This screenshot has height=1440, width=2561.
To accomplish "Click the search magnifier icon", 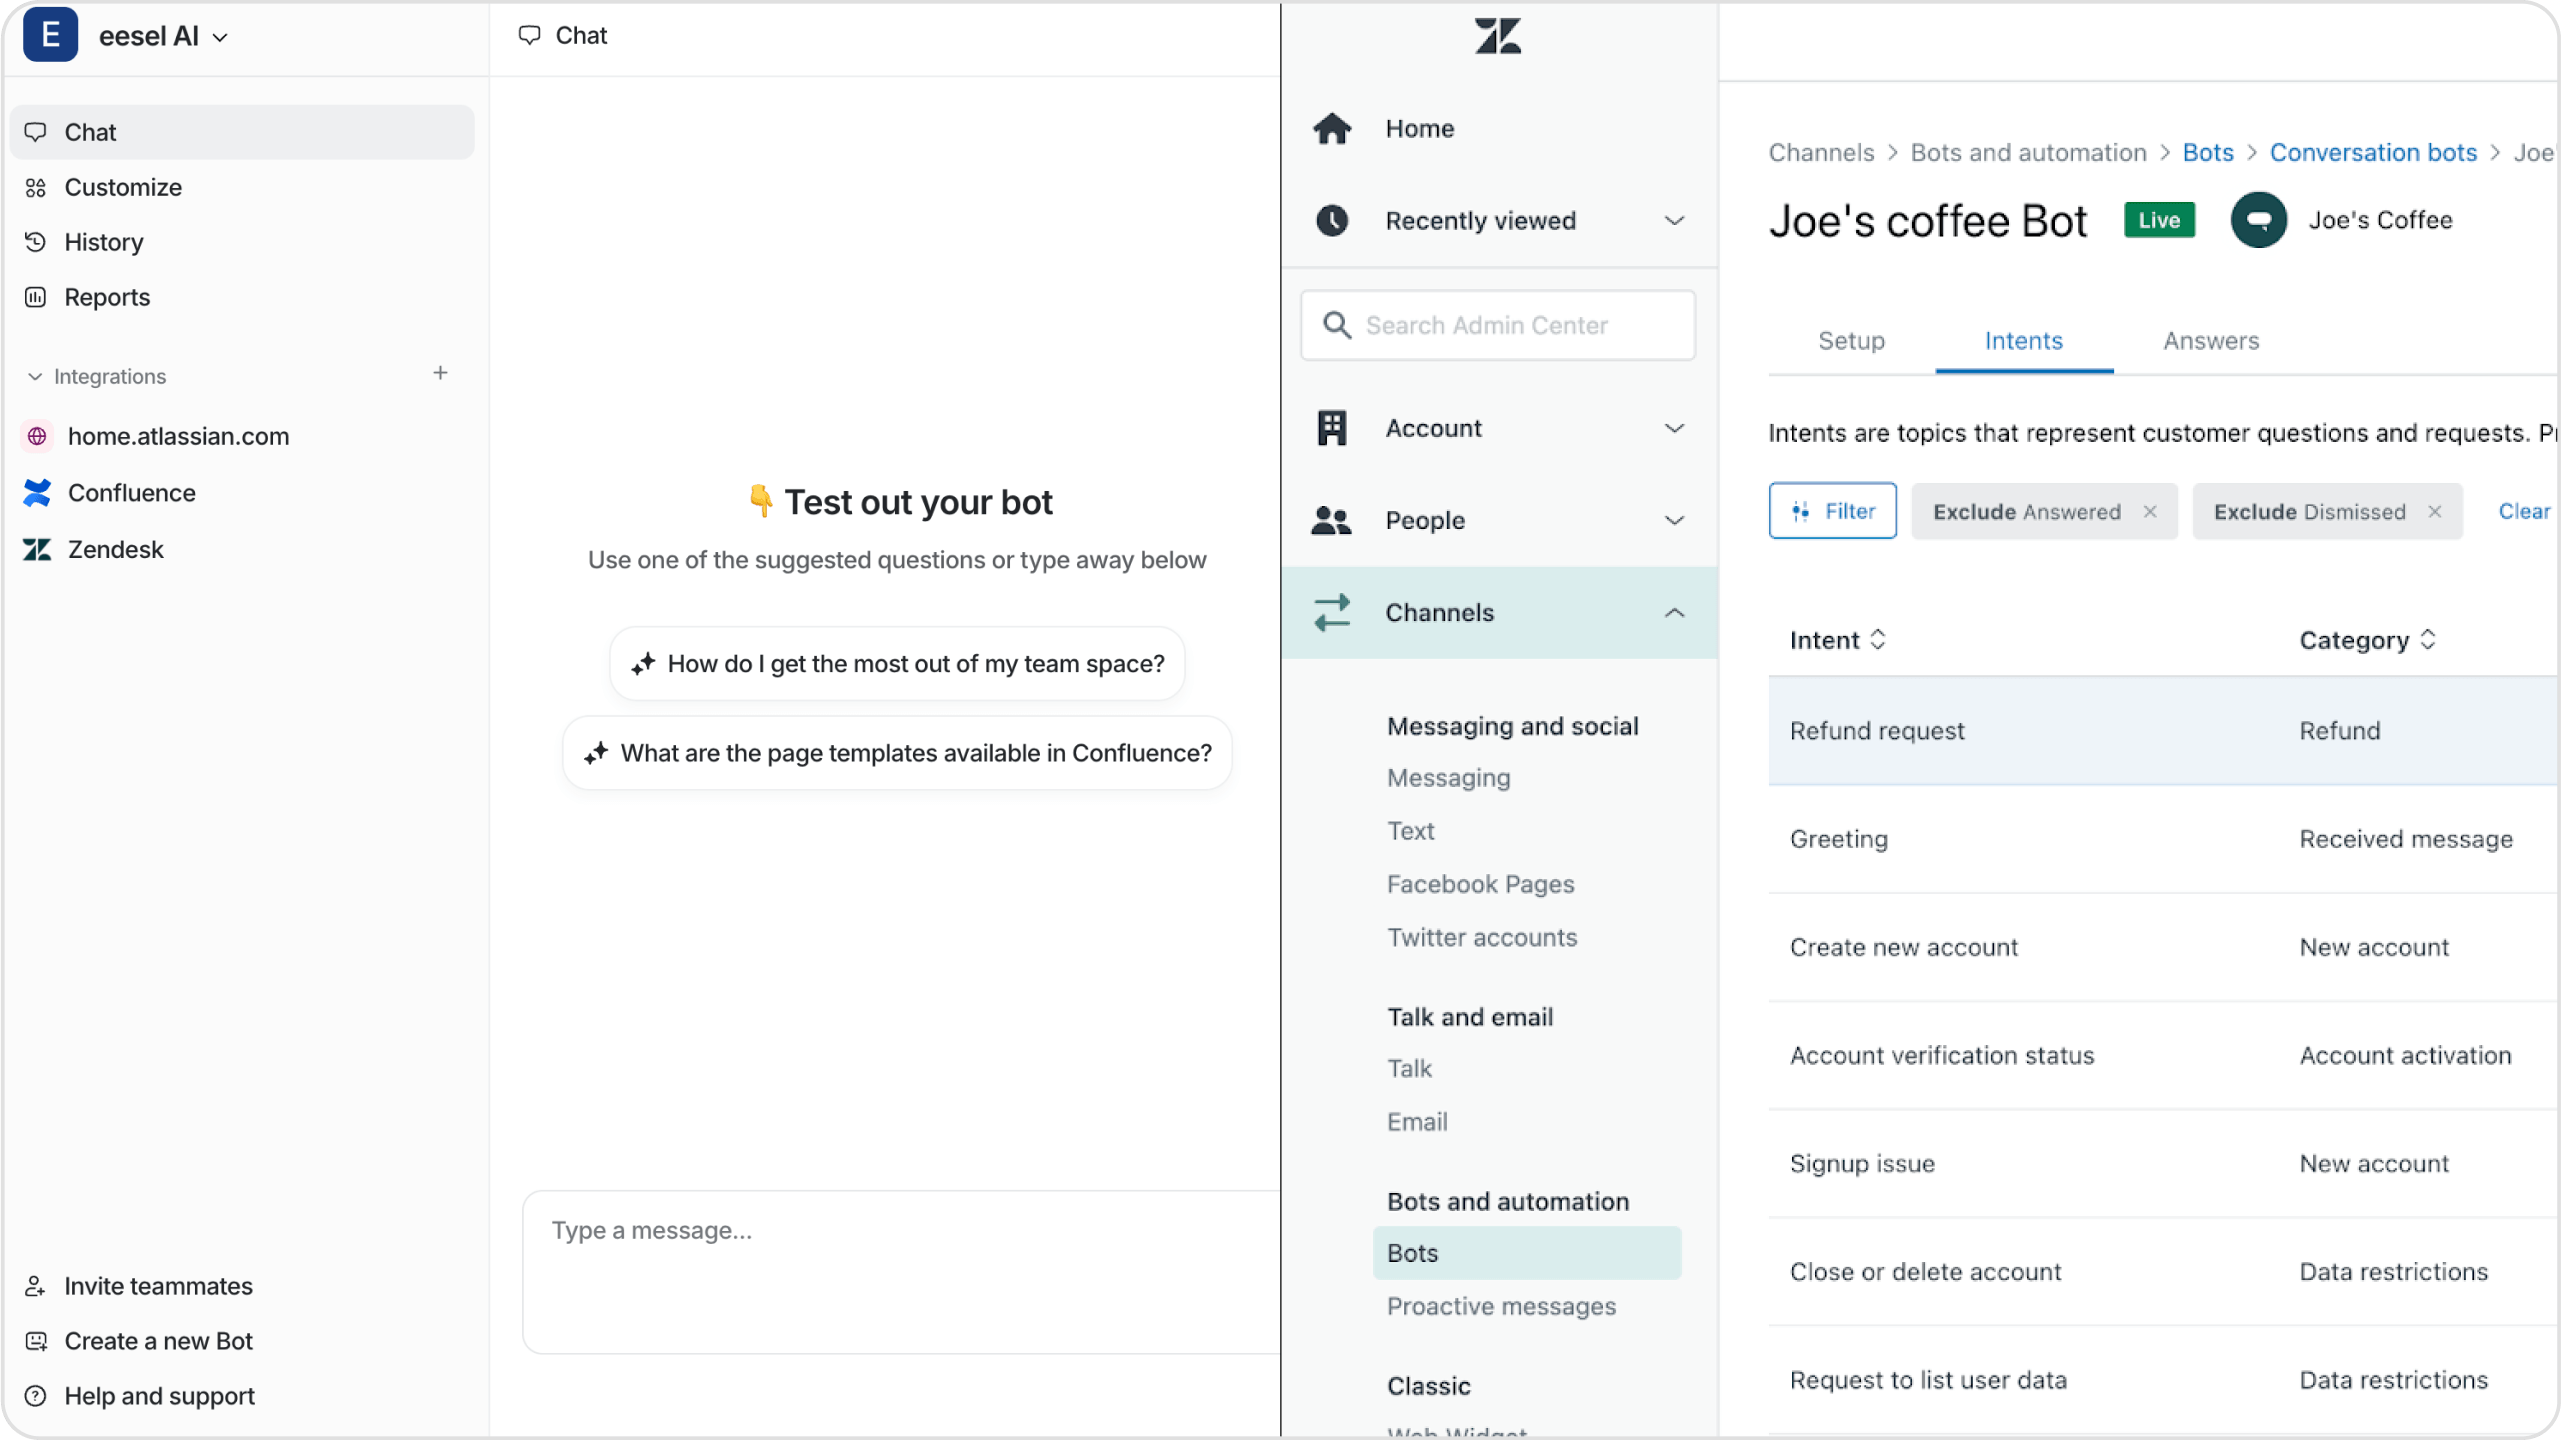I will point(1337,325).
